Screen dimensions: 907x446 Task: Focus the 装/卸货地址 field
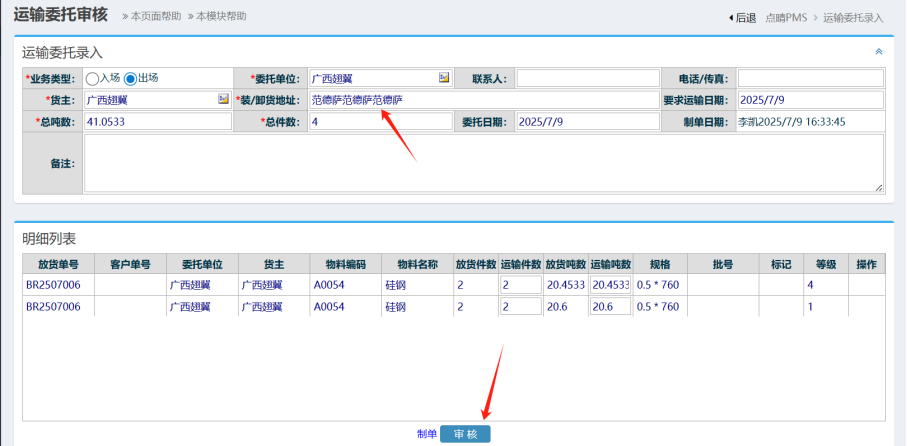pyautogui.click(x=482, y=100)
